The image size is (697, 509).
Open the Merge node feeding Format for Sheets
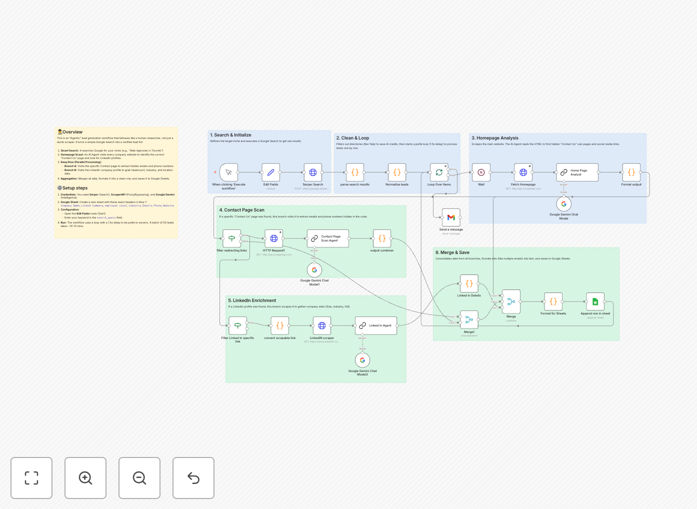coord(511,302)
